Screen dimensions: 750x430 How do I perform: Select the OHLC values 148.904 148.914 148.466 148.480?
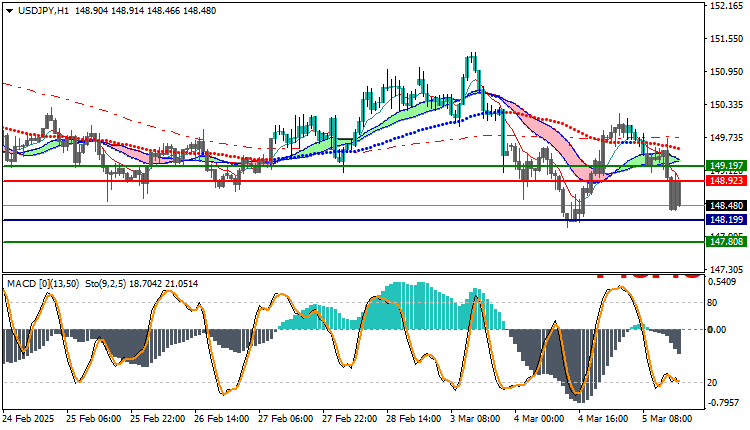pyautogui.click(x=145, y=11)
